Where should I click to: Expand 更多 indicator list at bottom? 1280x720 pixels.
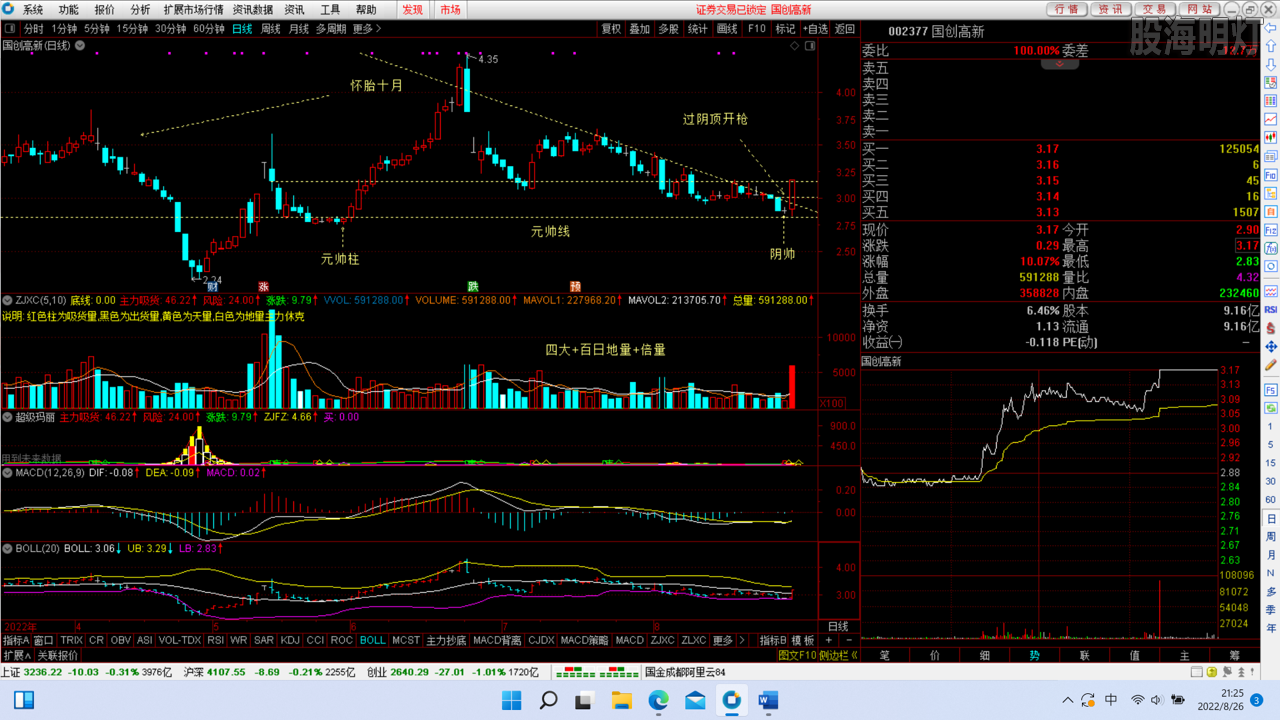[x=725, y=640]
